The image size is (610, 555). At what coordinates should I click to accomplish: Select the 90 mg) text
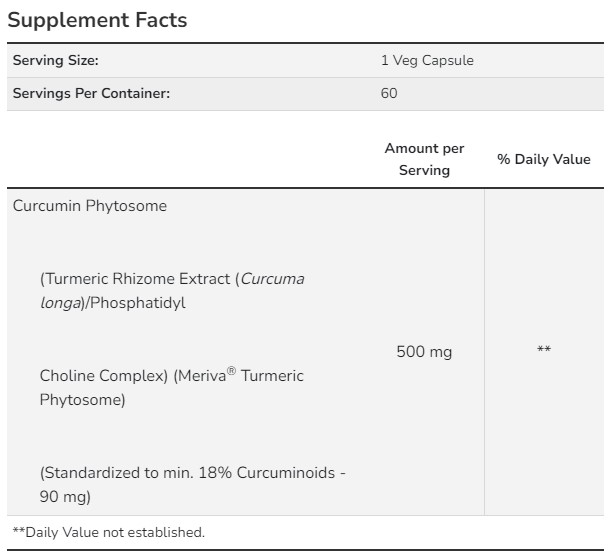(66, 497)
